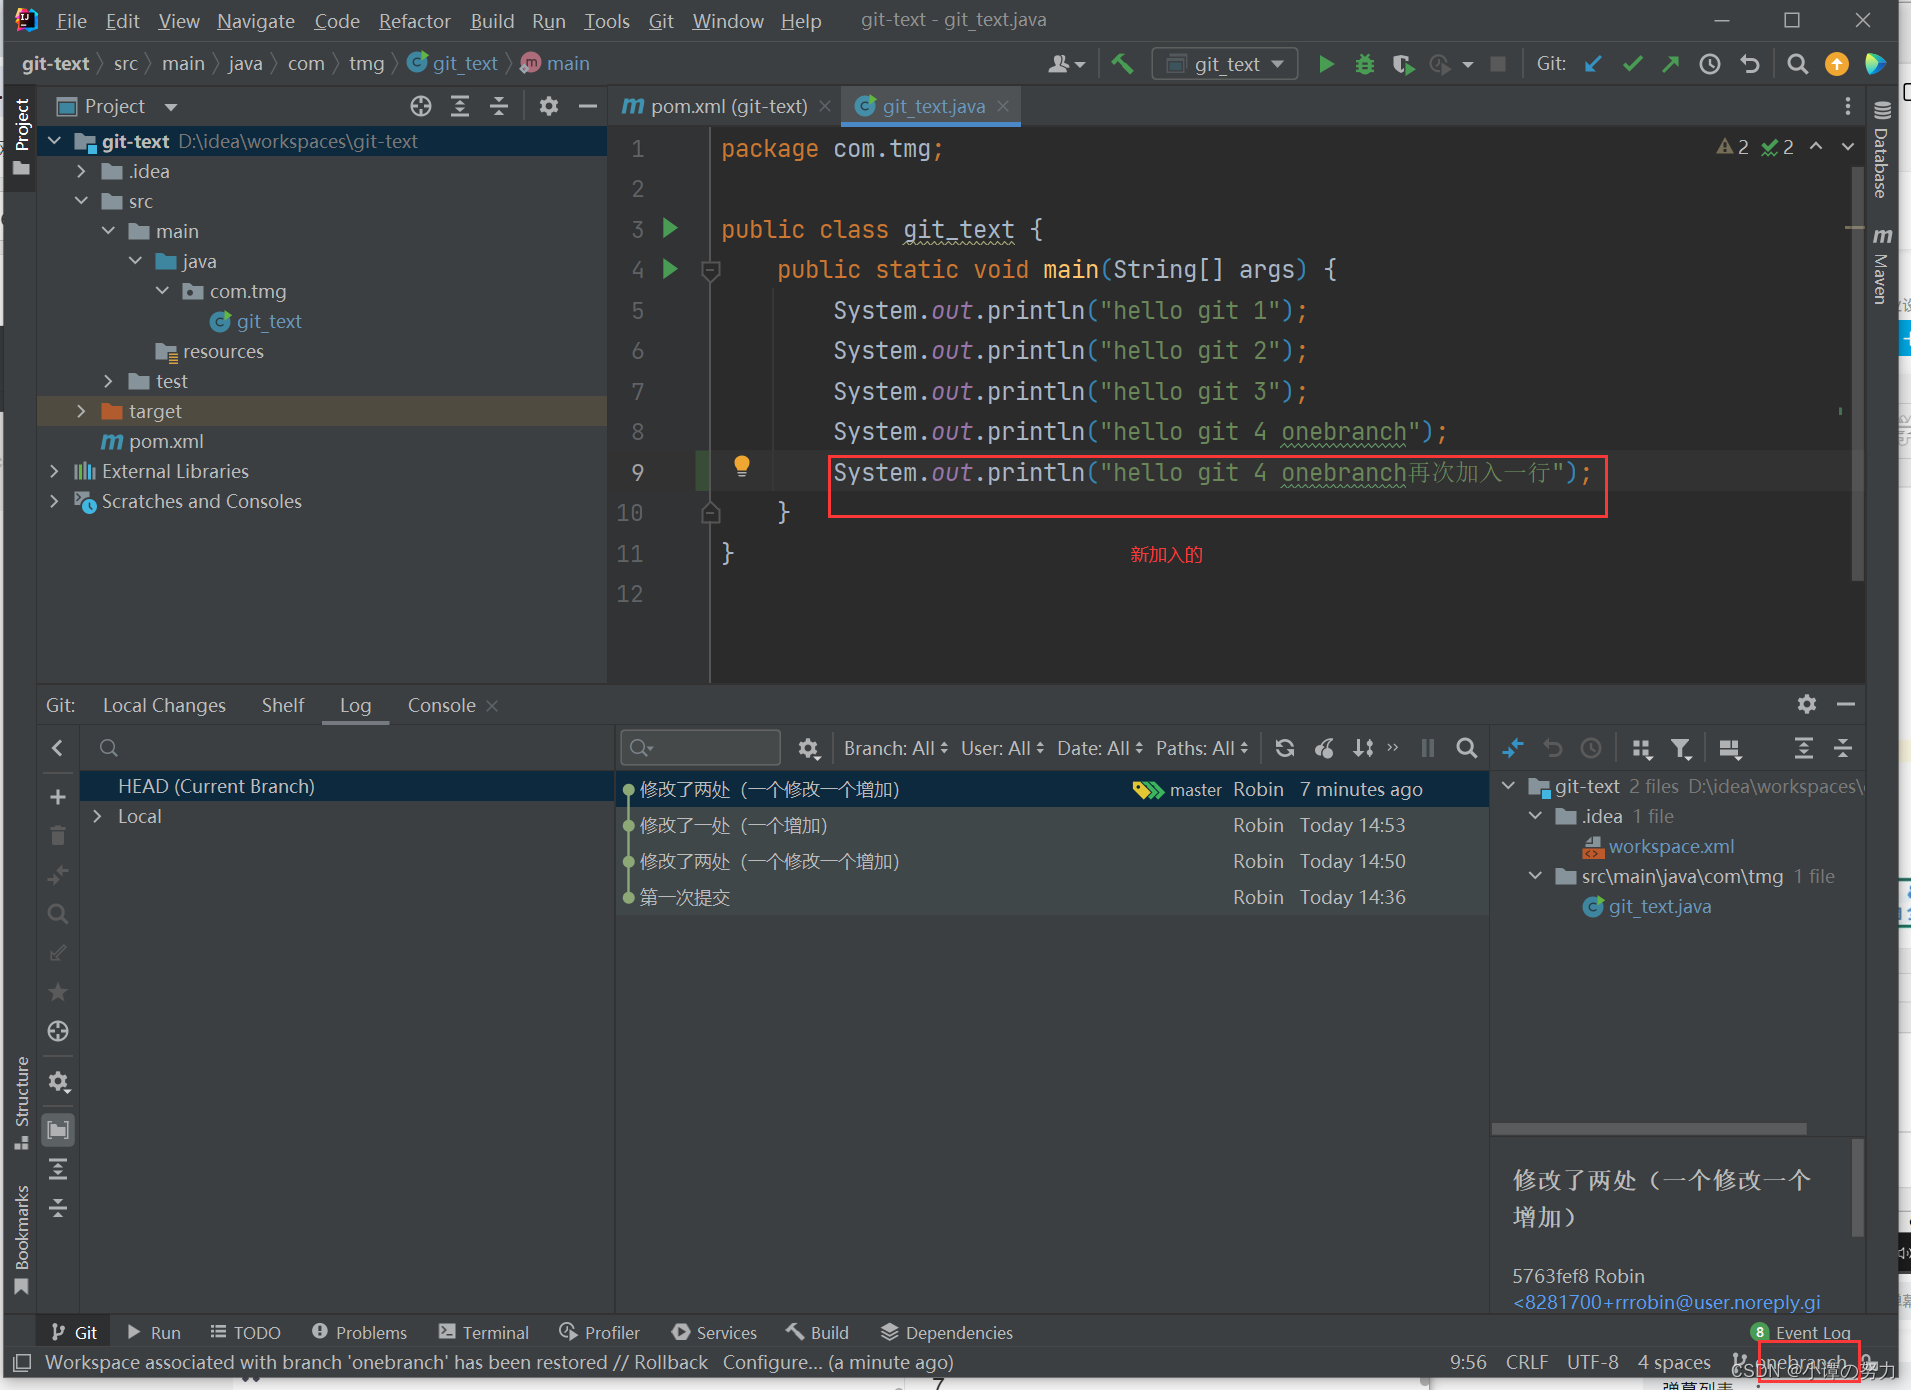Open the Git menu

coord(661,21)
